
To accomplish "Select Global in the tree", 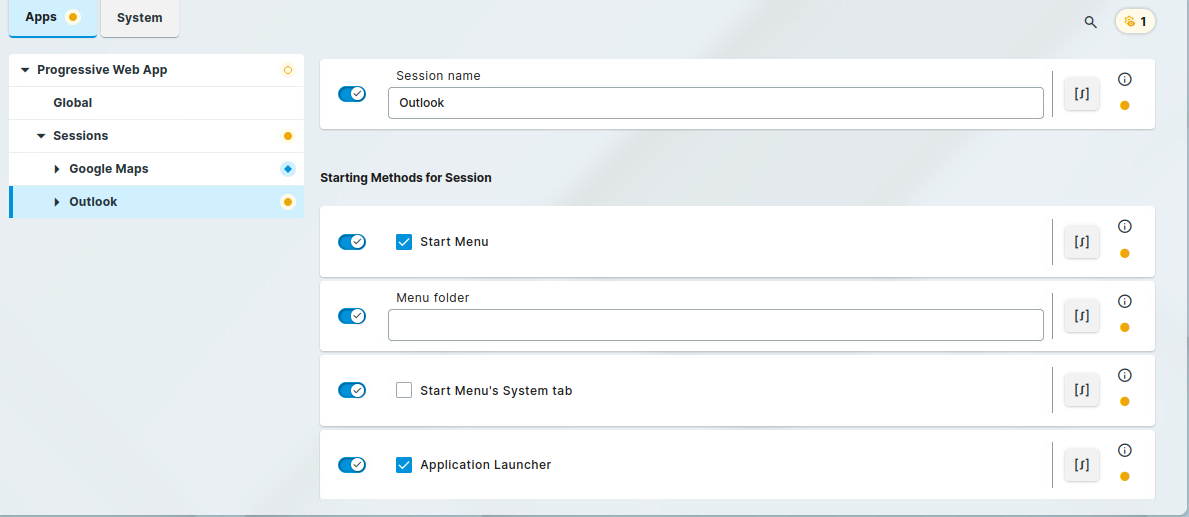I will pyautogui.click(x=73, y=103).
